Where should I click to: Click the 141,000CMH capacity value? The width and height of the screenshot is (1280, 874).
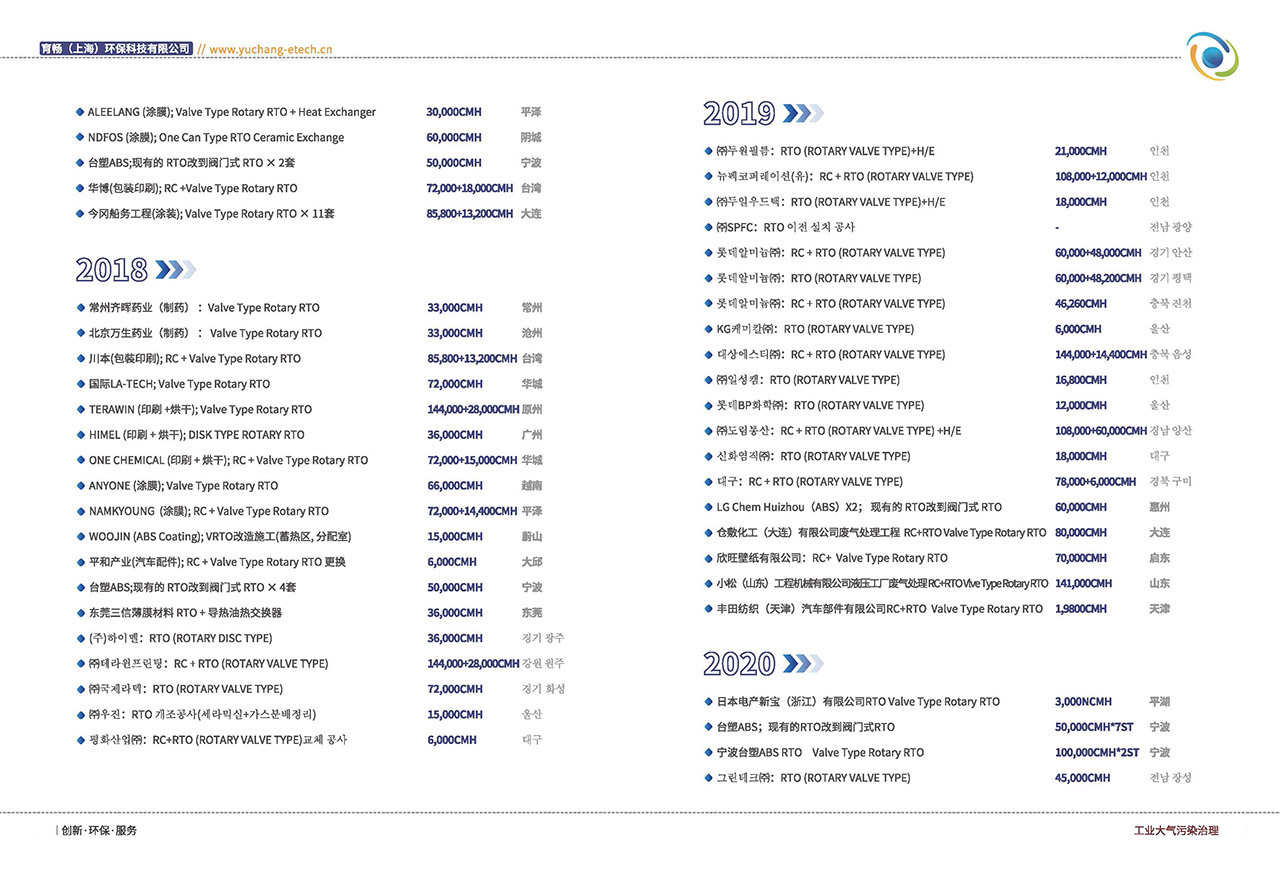[x=1084, y=583]
